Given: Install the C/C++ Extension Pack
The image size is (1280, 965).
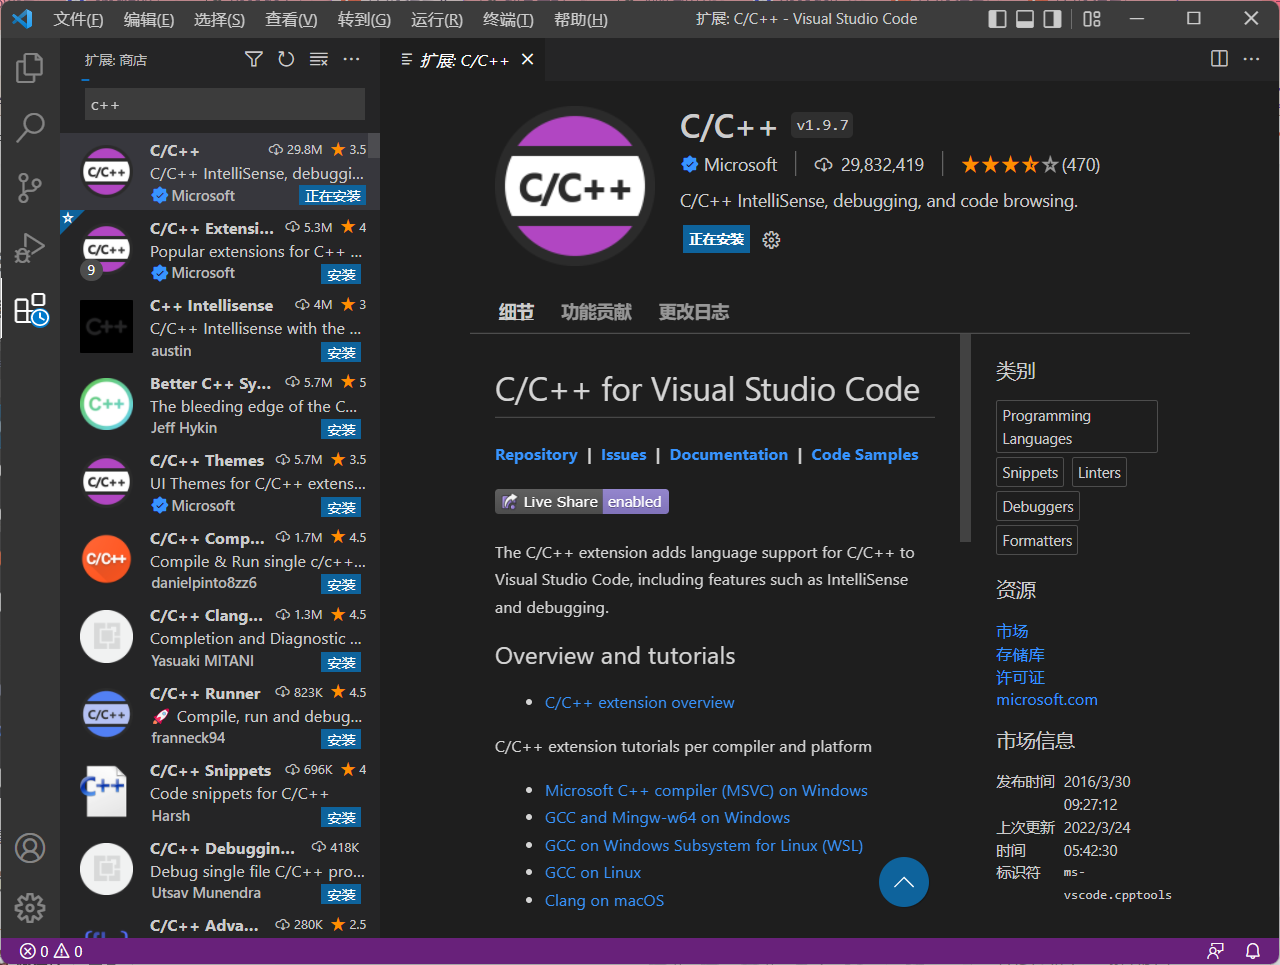Looking at the screenshot, I should pos(341,275).
